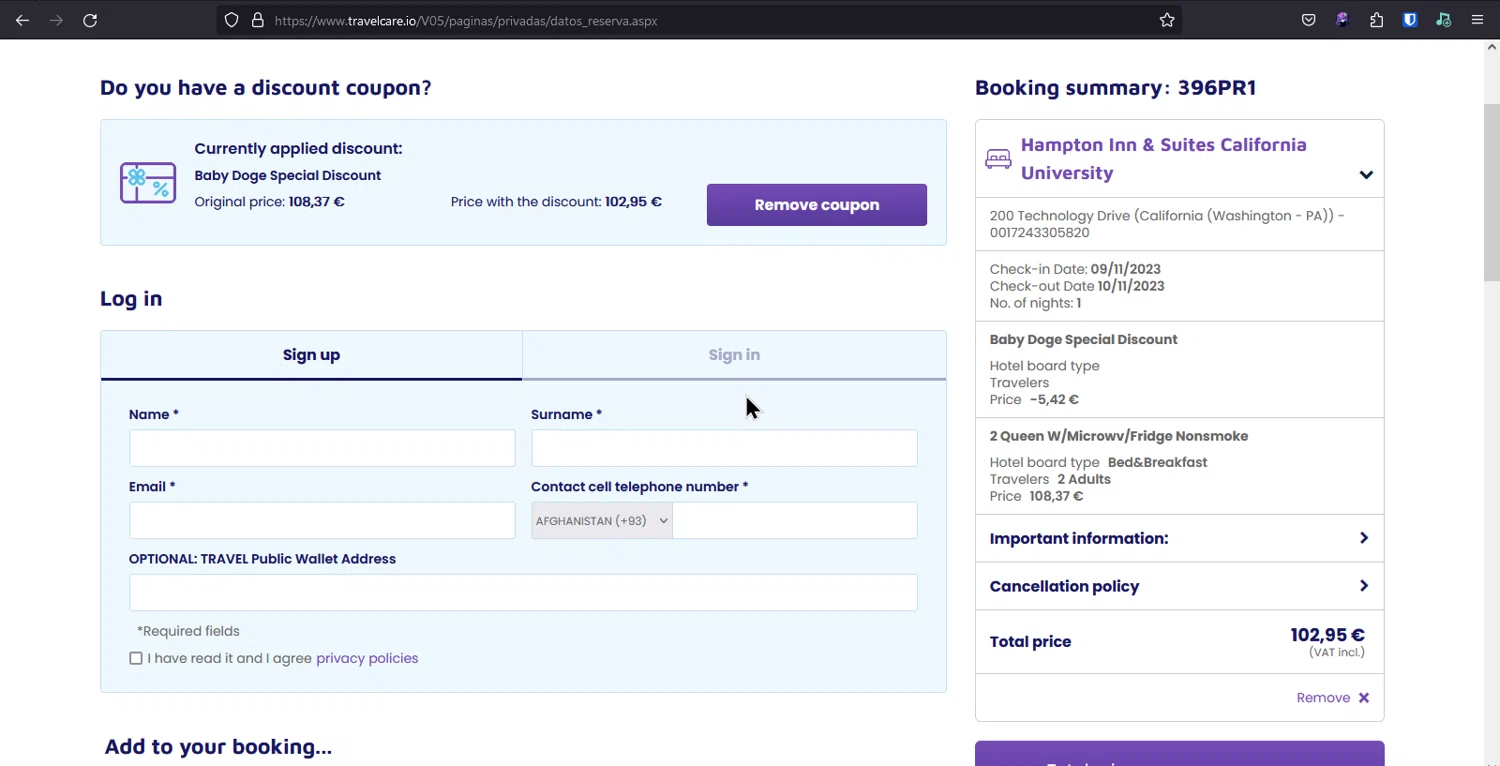1500x766 pixels.
Task: Click the Bed&Breakfast board type text
Action: [1157, 462]
